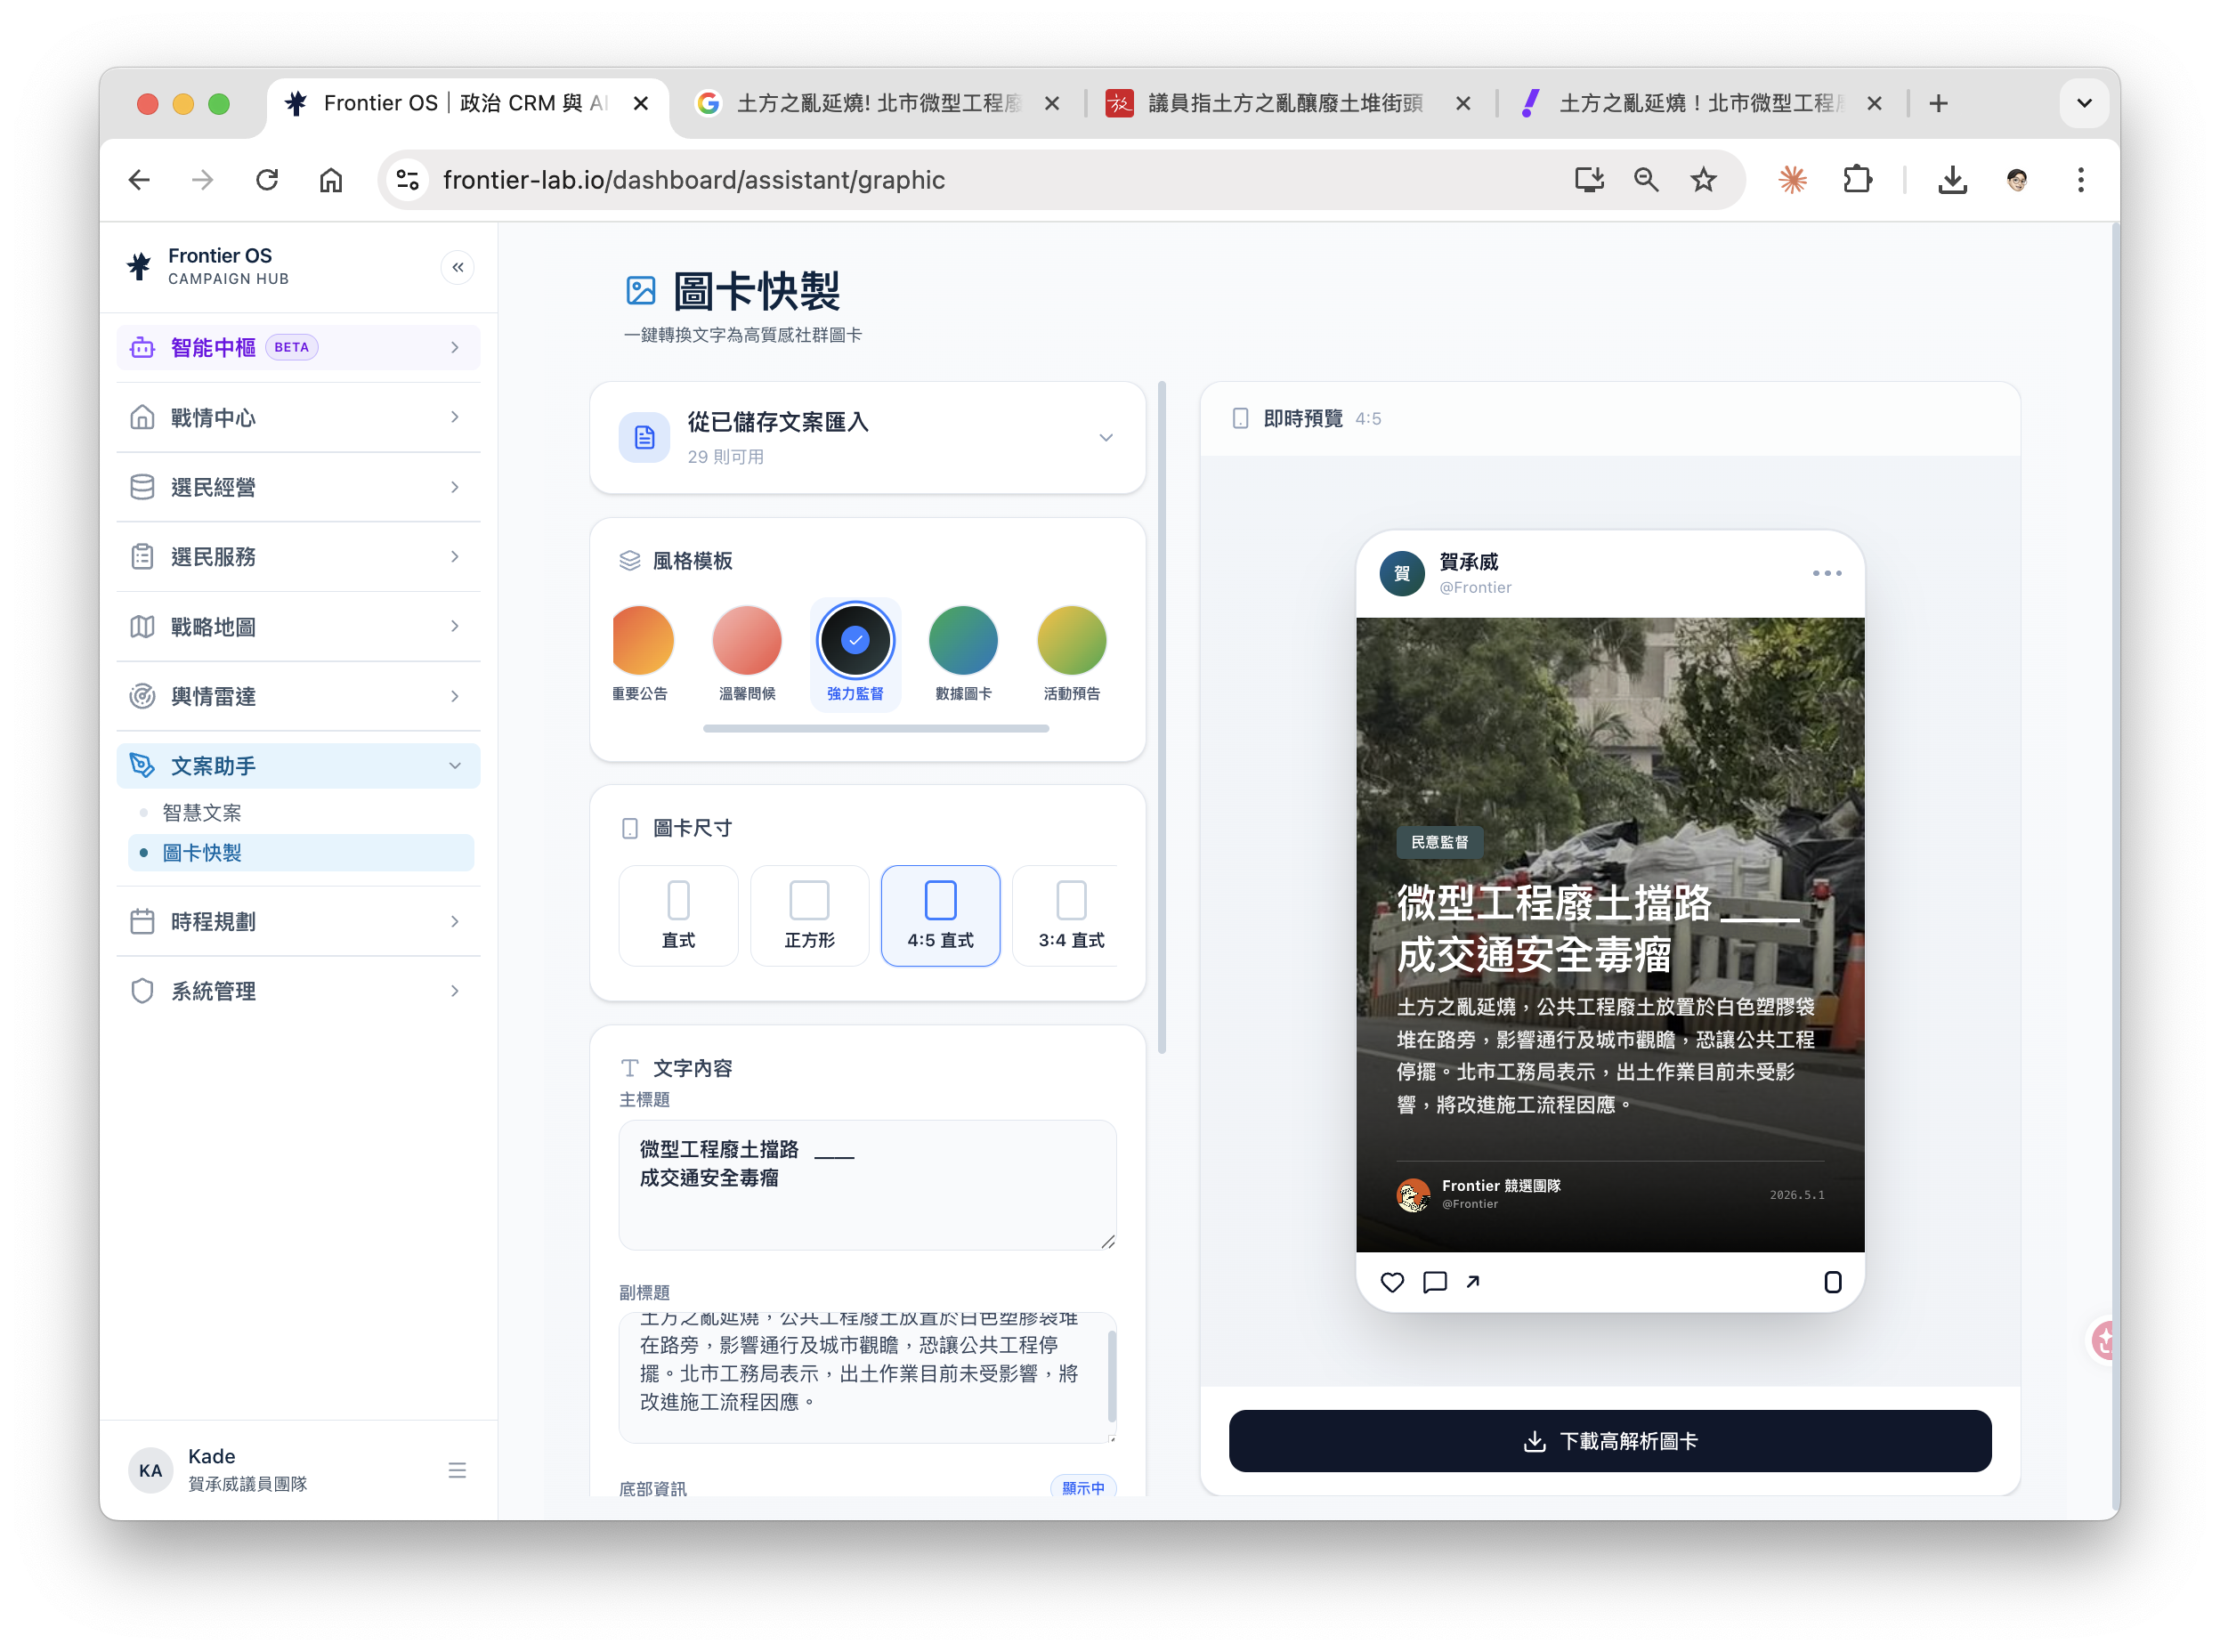Collapse the sidebar with double-chevron icon
The width and height of the screenshot is (2220, 1652).
click(x=457, y=267)
